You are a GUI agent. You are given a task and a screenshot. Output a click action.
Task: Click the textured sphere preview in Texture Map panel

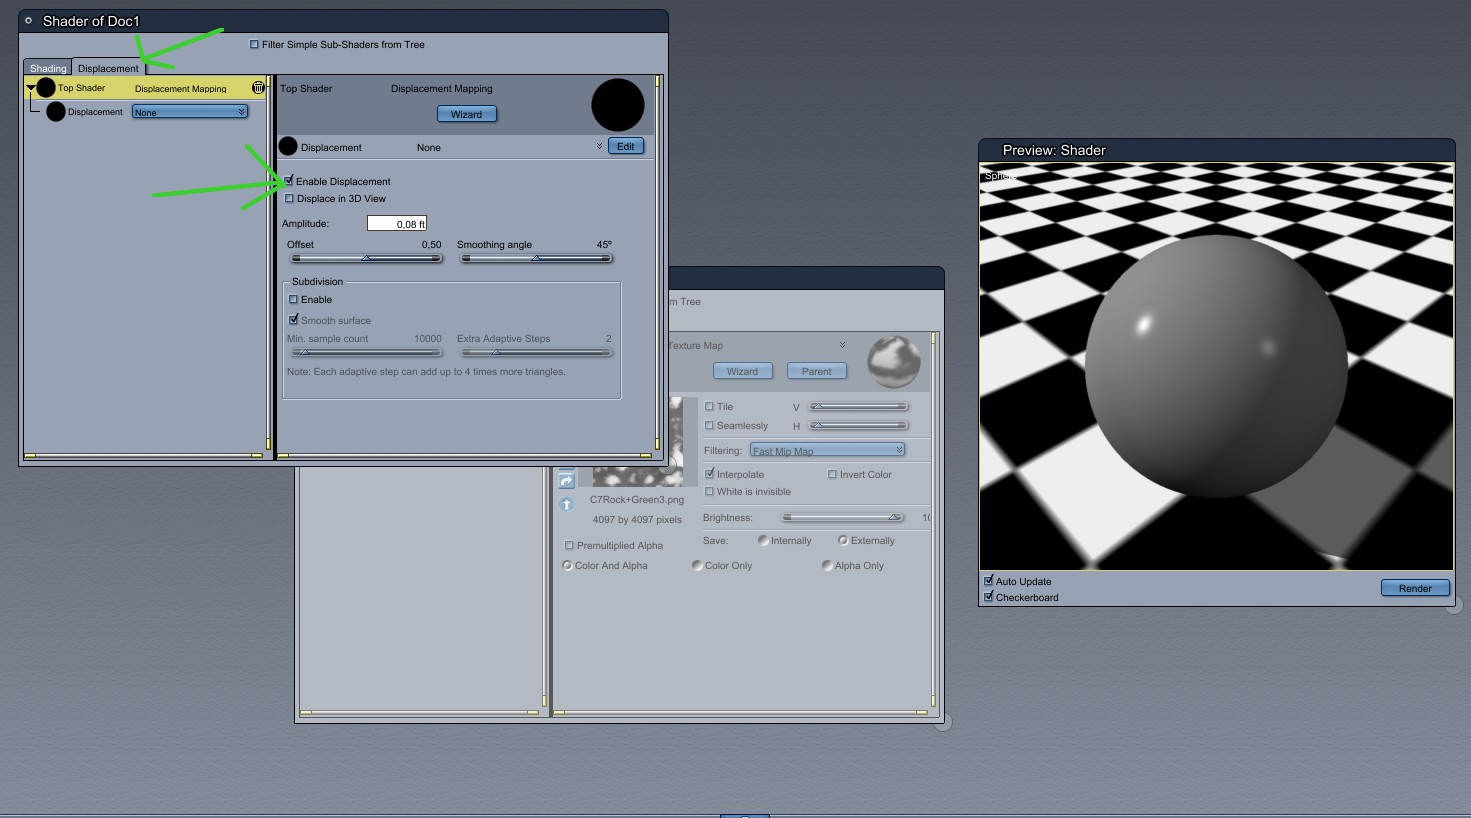click(893, 361)
